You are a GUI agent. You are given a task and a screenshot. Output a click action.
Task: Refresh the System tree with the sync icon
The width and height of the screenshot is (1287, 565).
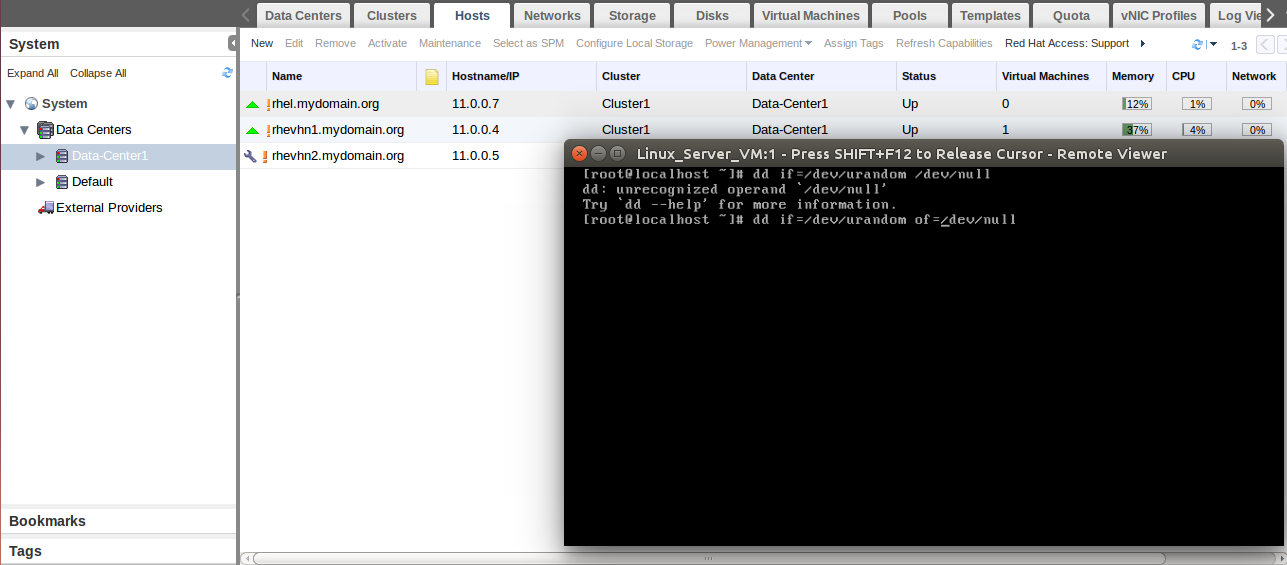227,73
